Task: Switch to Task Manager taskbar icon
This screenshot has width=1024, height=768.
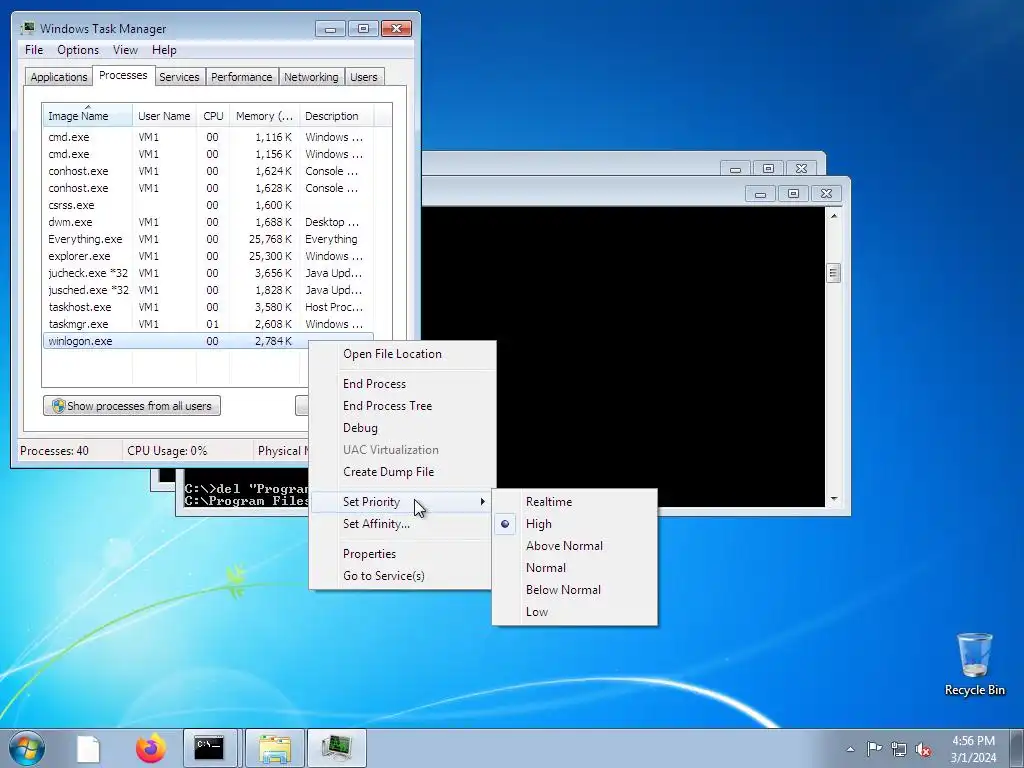Action: [x=336, y=748]
